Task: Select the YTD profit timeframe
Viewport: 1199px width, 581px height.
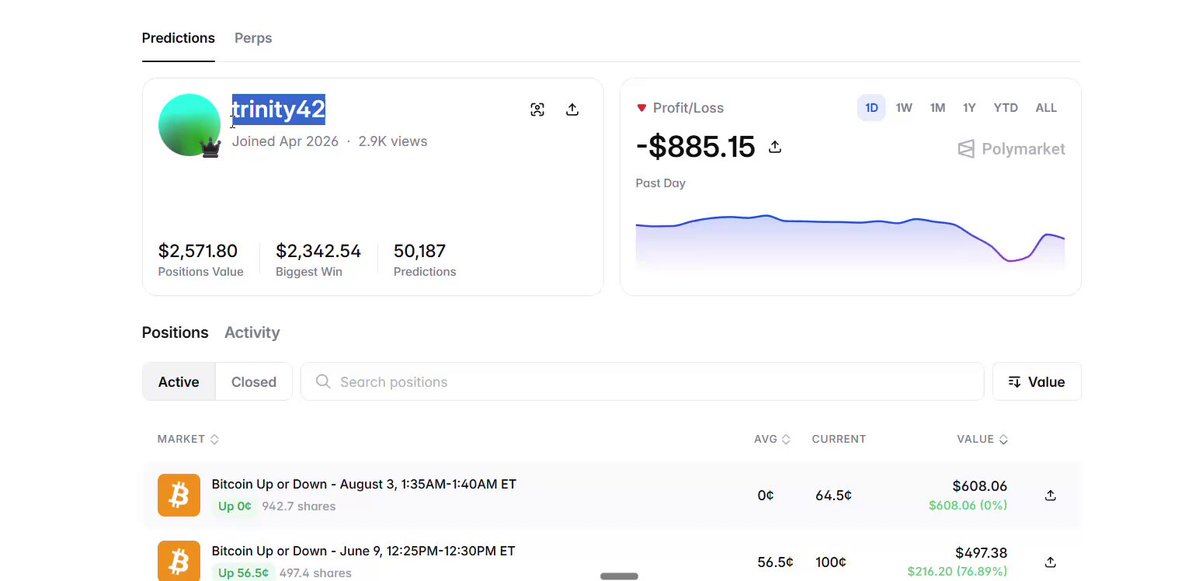Action: [x=1006, y=108]
